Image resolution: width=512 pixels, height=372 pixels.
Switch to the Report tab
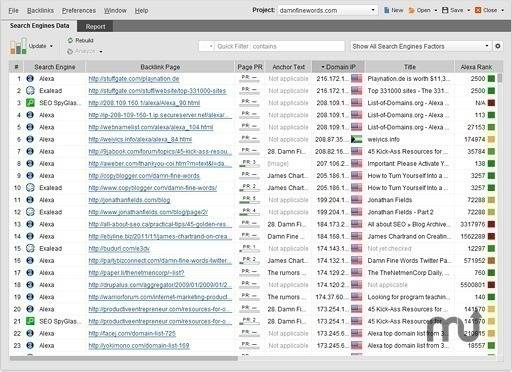(95, 27)
